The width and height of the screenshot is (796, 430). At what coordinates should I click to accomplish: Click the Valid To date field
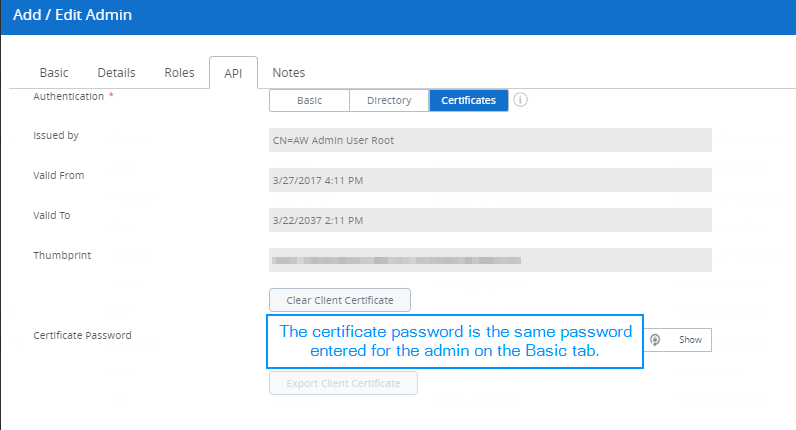(x=490, y=220)
